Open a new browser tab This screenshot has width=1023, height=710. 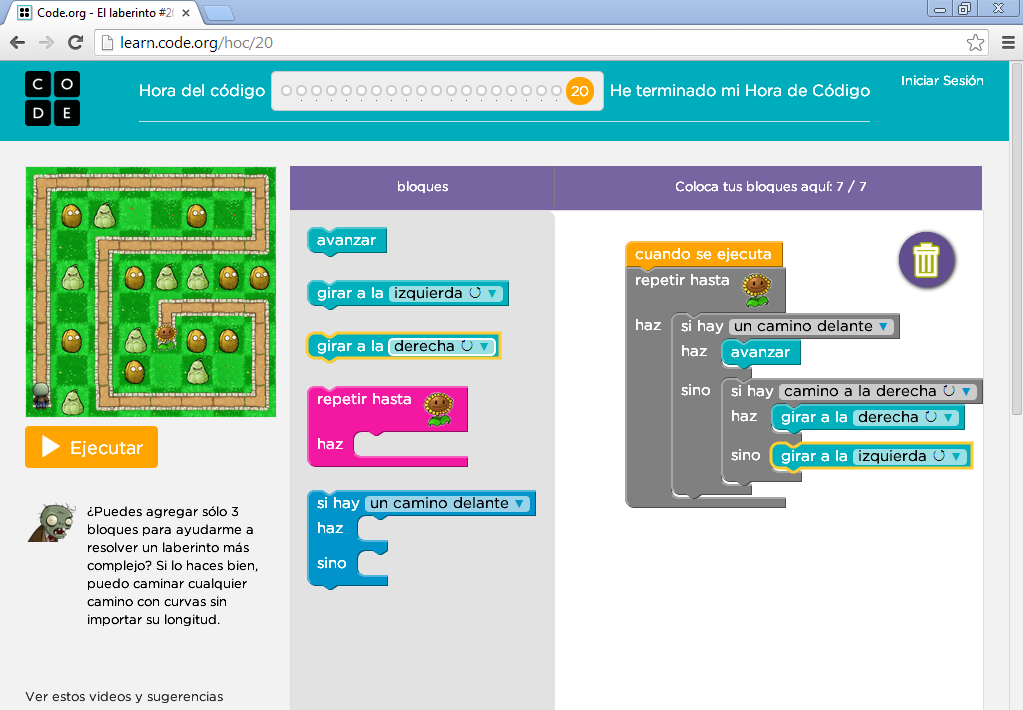point(219,13)
